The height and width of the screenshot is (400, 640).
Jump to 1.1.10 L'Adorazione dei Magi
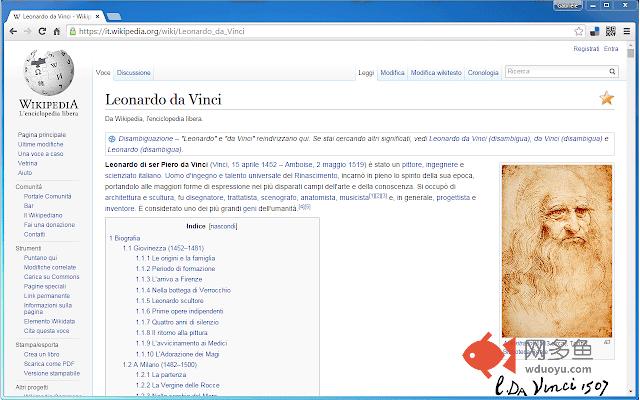coord(177,354)
